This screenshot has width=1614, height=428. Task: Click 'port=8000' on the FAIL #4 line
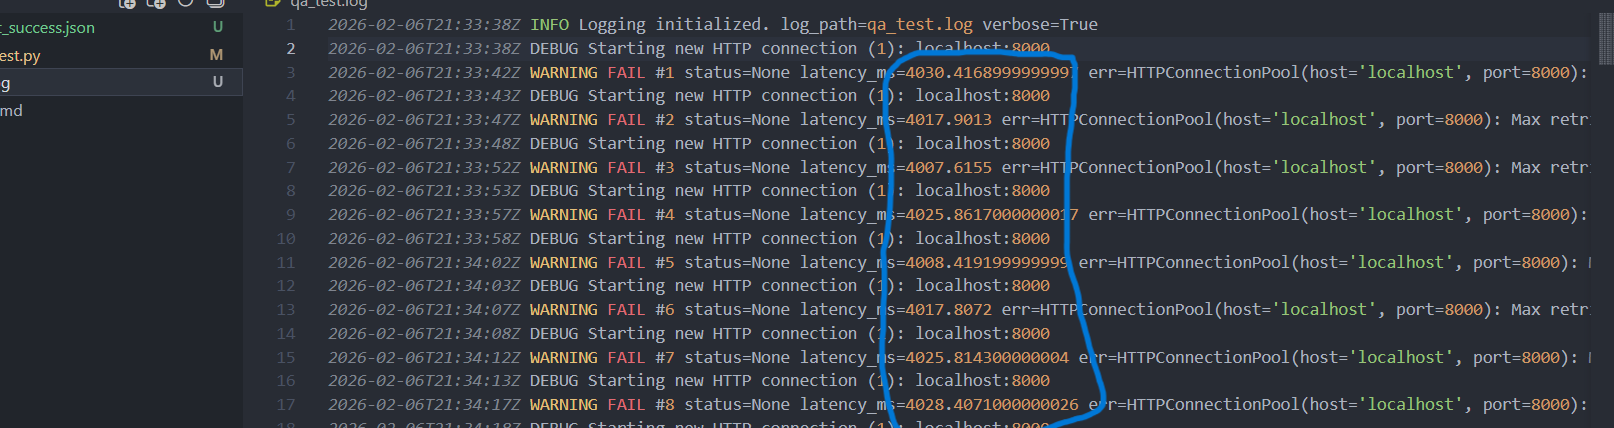coord(1526,214)
